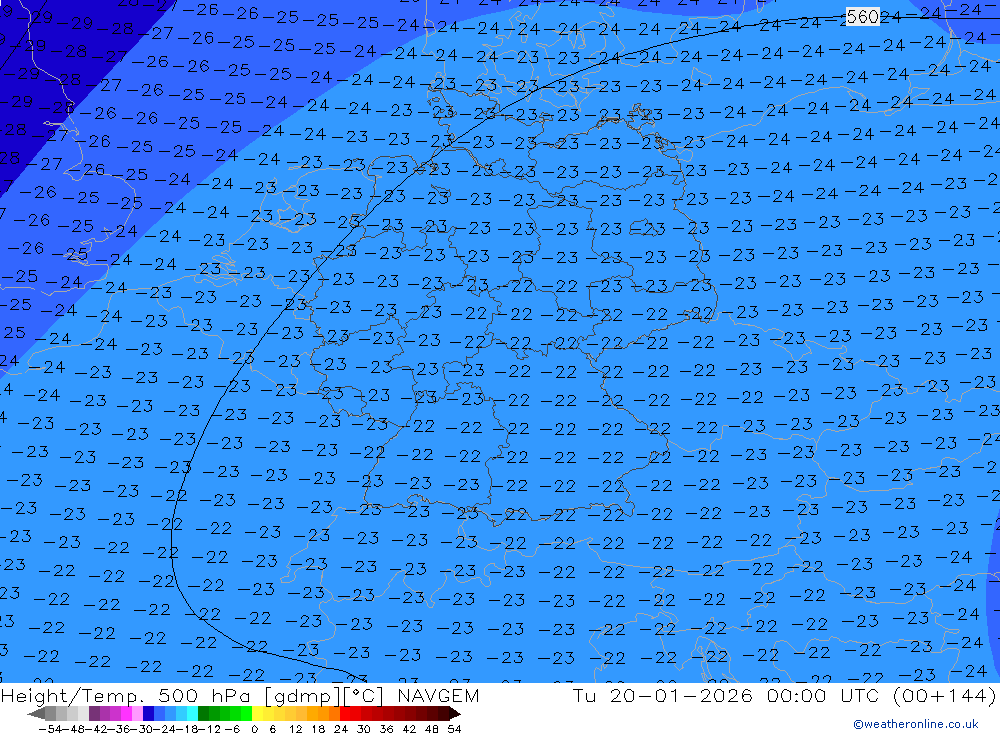Click the dark purple swatch above -42
The image size is (1000, 733).
94,714
